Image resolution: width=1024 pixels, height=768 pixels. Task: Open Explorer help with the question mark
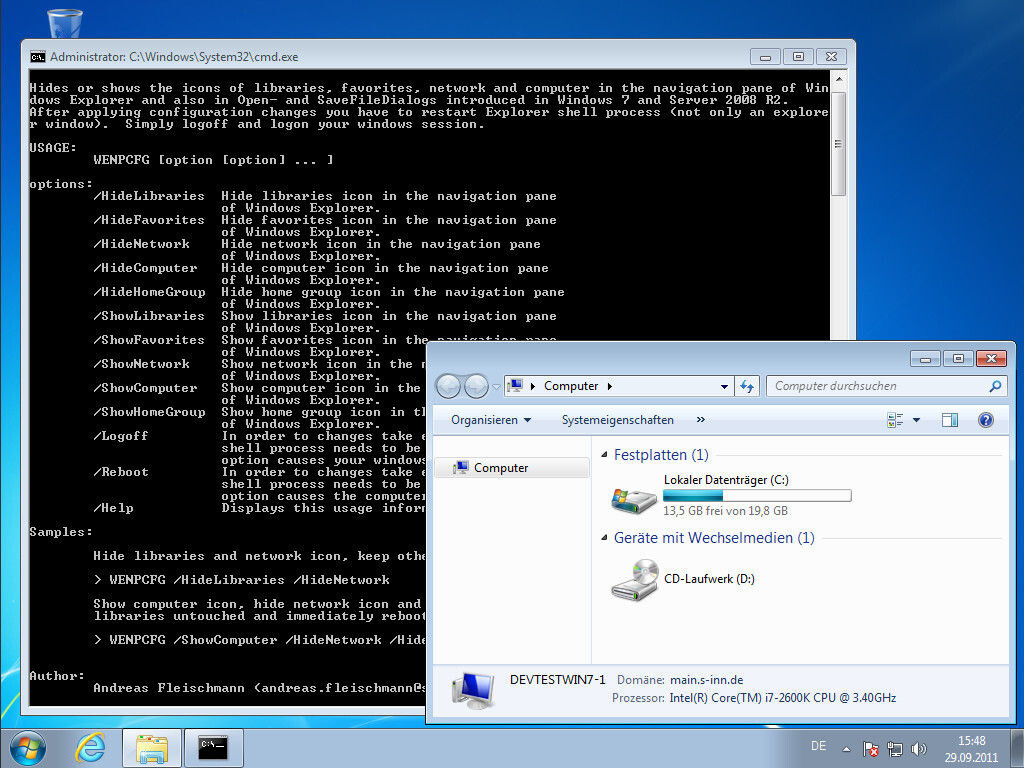coord(985,420)
